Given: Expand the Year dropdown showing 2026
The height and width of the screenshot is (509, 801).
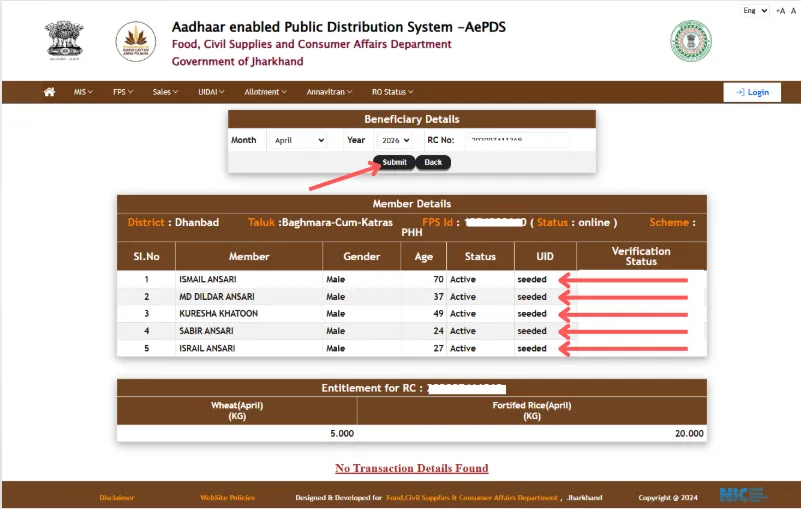Looking at the screenshot, I should click(x=393, y=141).
